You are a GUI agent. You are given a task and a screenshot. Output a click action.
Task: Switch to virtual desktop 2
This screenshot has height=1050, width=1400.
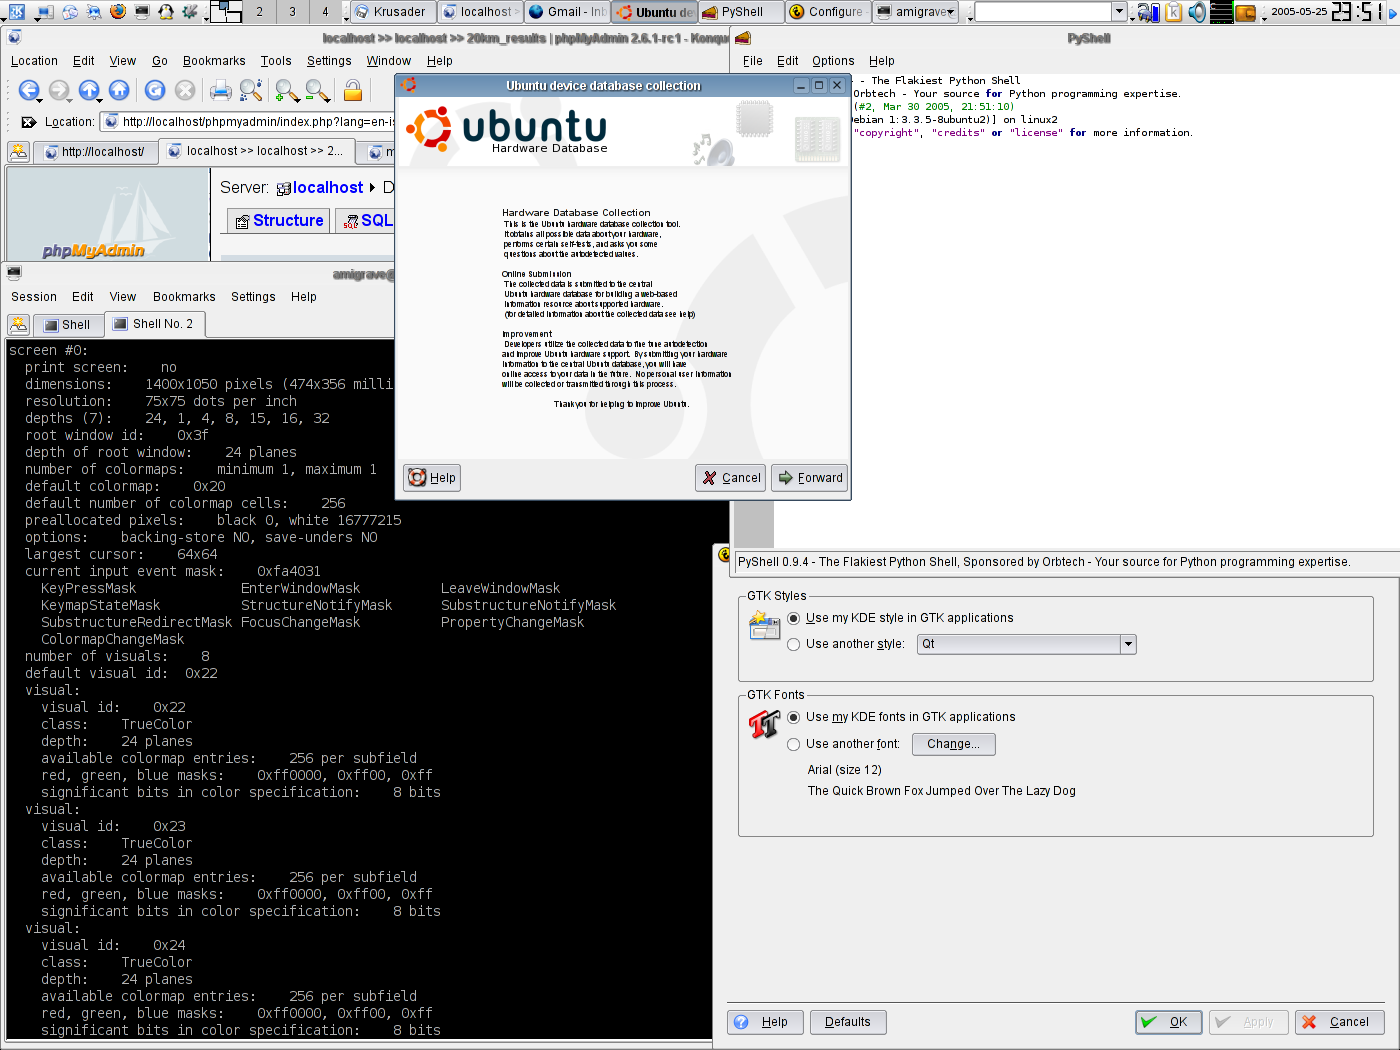pyautogui.click(x=259, y=12)
